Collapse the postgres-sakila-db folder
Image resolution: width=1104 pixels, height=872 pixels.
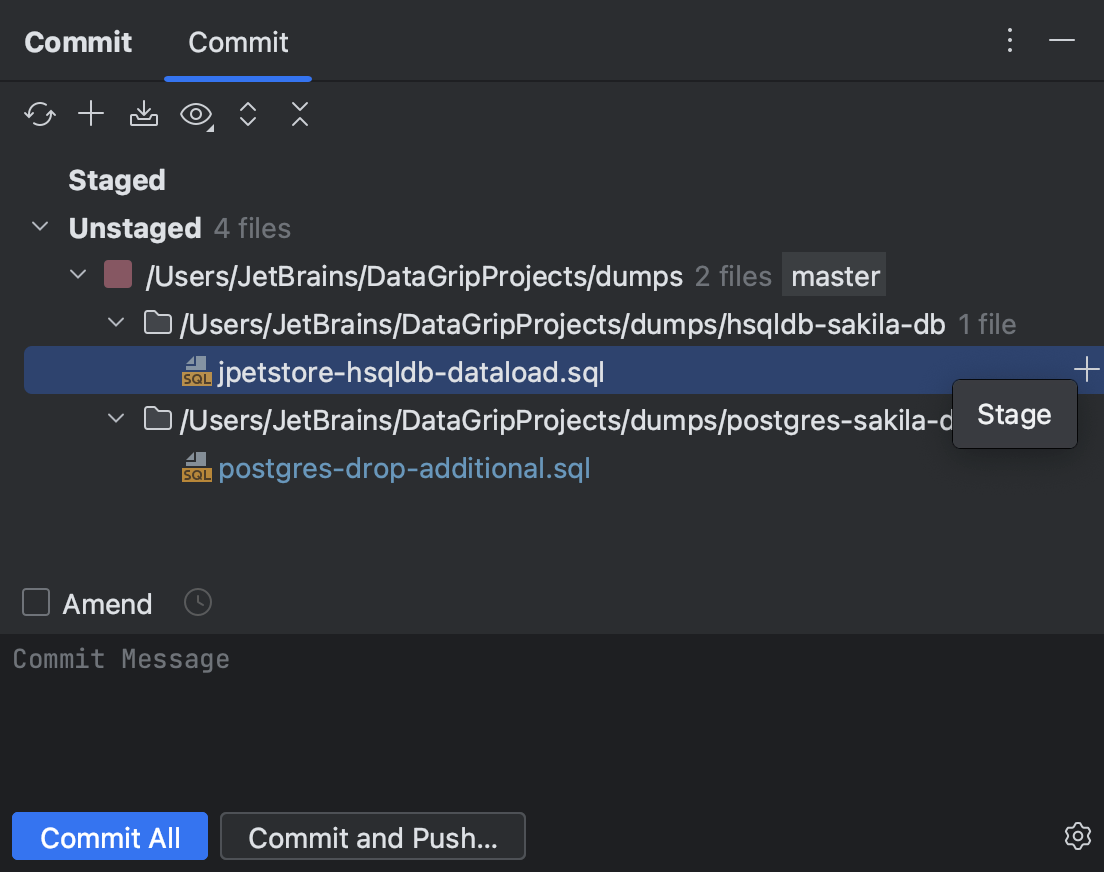[x=115, y=419]
